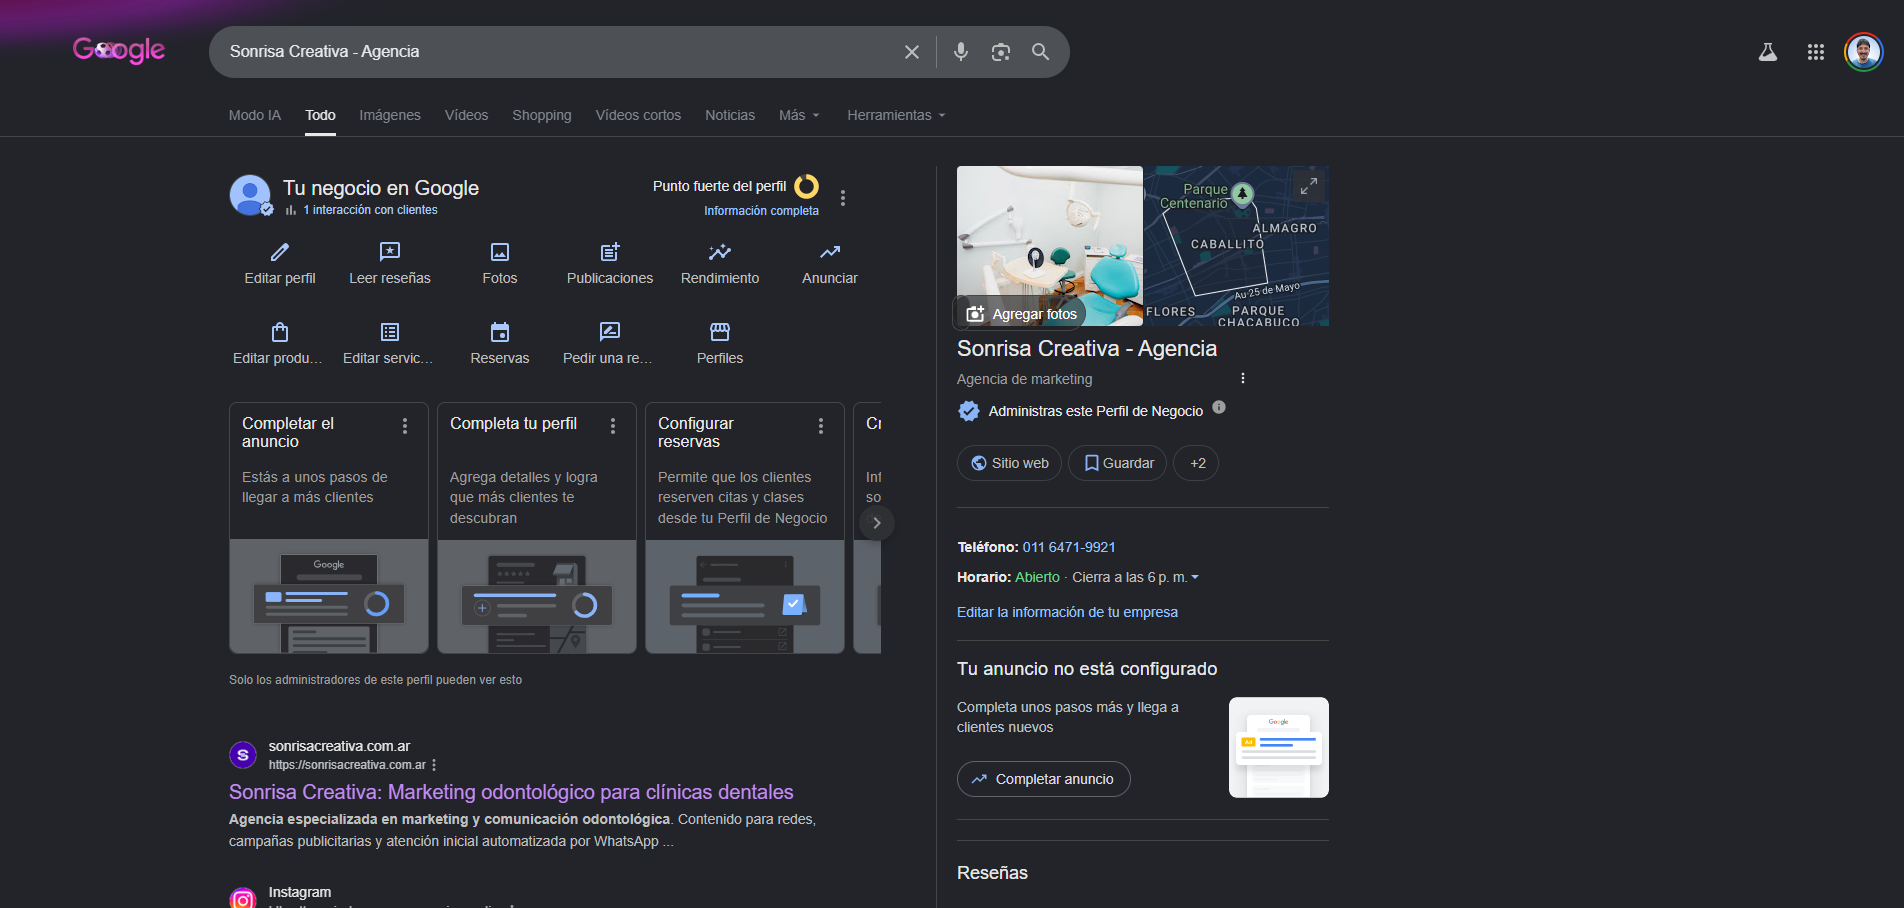Click Guardar button
Screen dimensions: 1904x908
coord(1117,463)
